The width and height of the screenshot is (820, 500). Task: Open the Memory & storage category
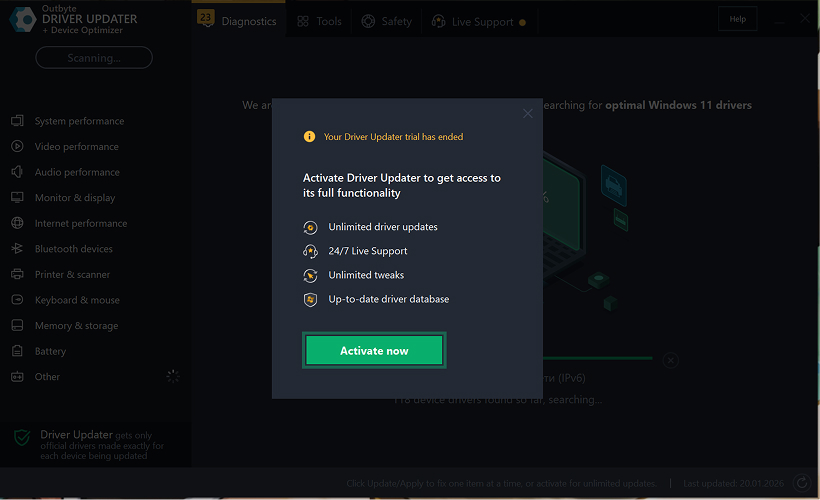76,326
